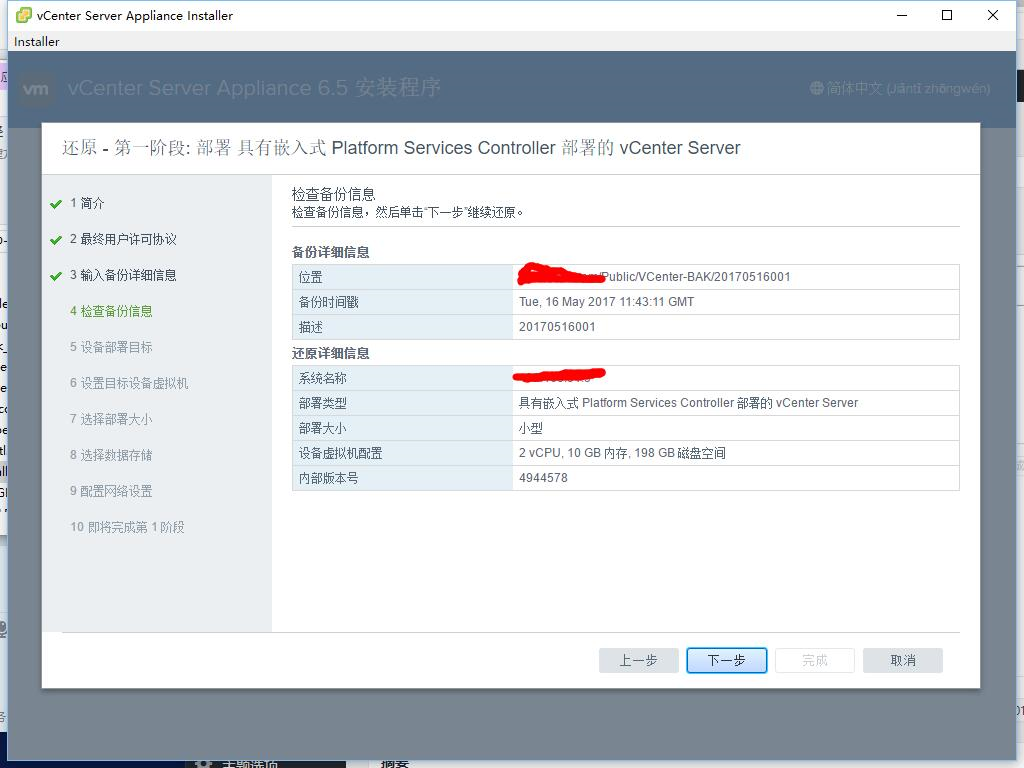The width and height of the screenshot is (1024, 768).
Task: Click the 位置 row label
Action: (311, 277)
